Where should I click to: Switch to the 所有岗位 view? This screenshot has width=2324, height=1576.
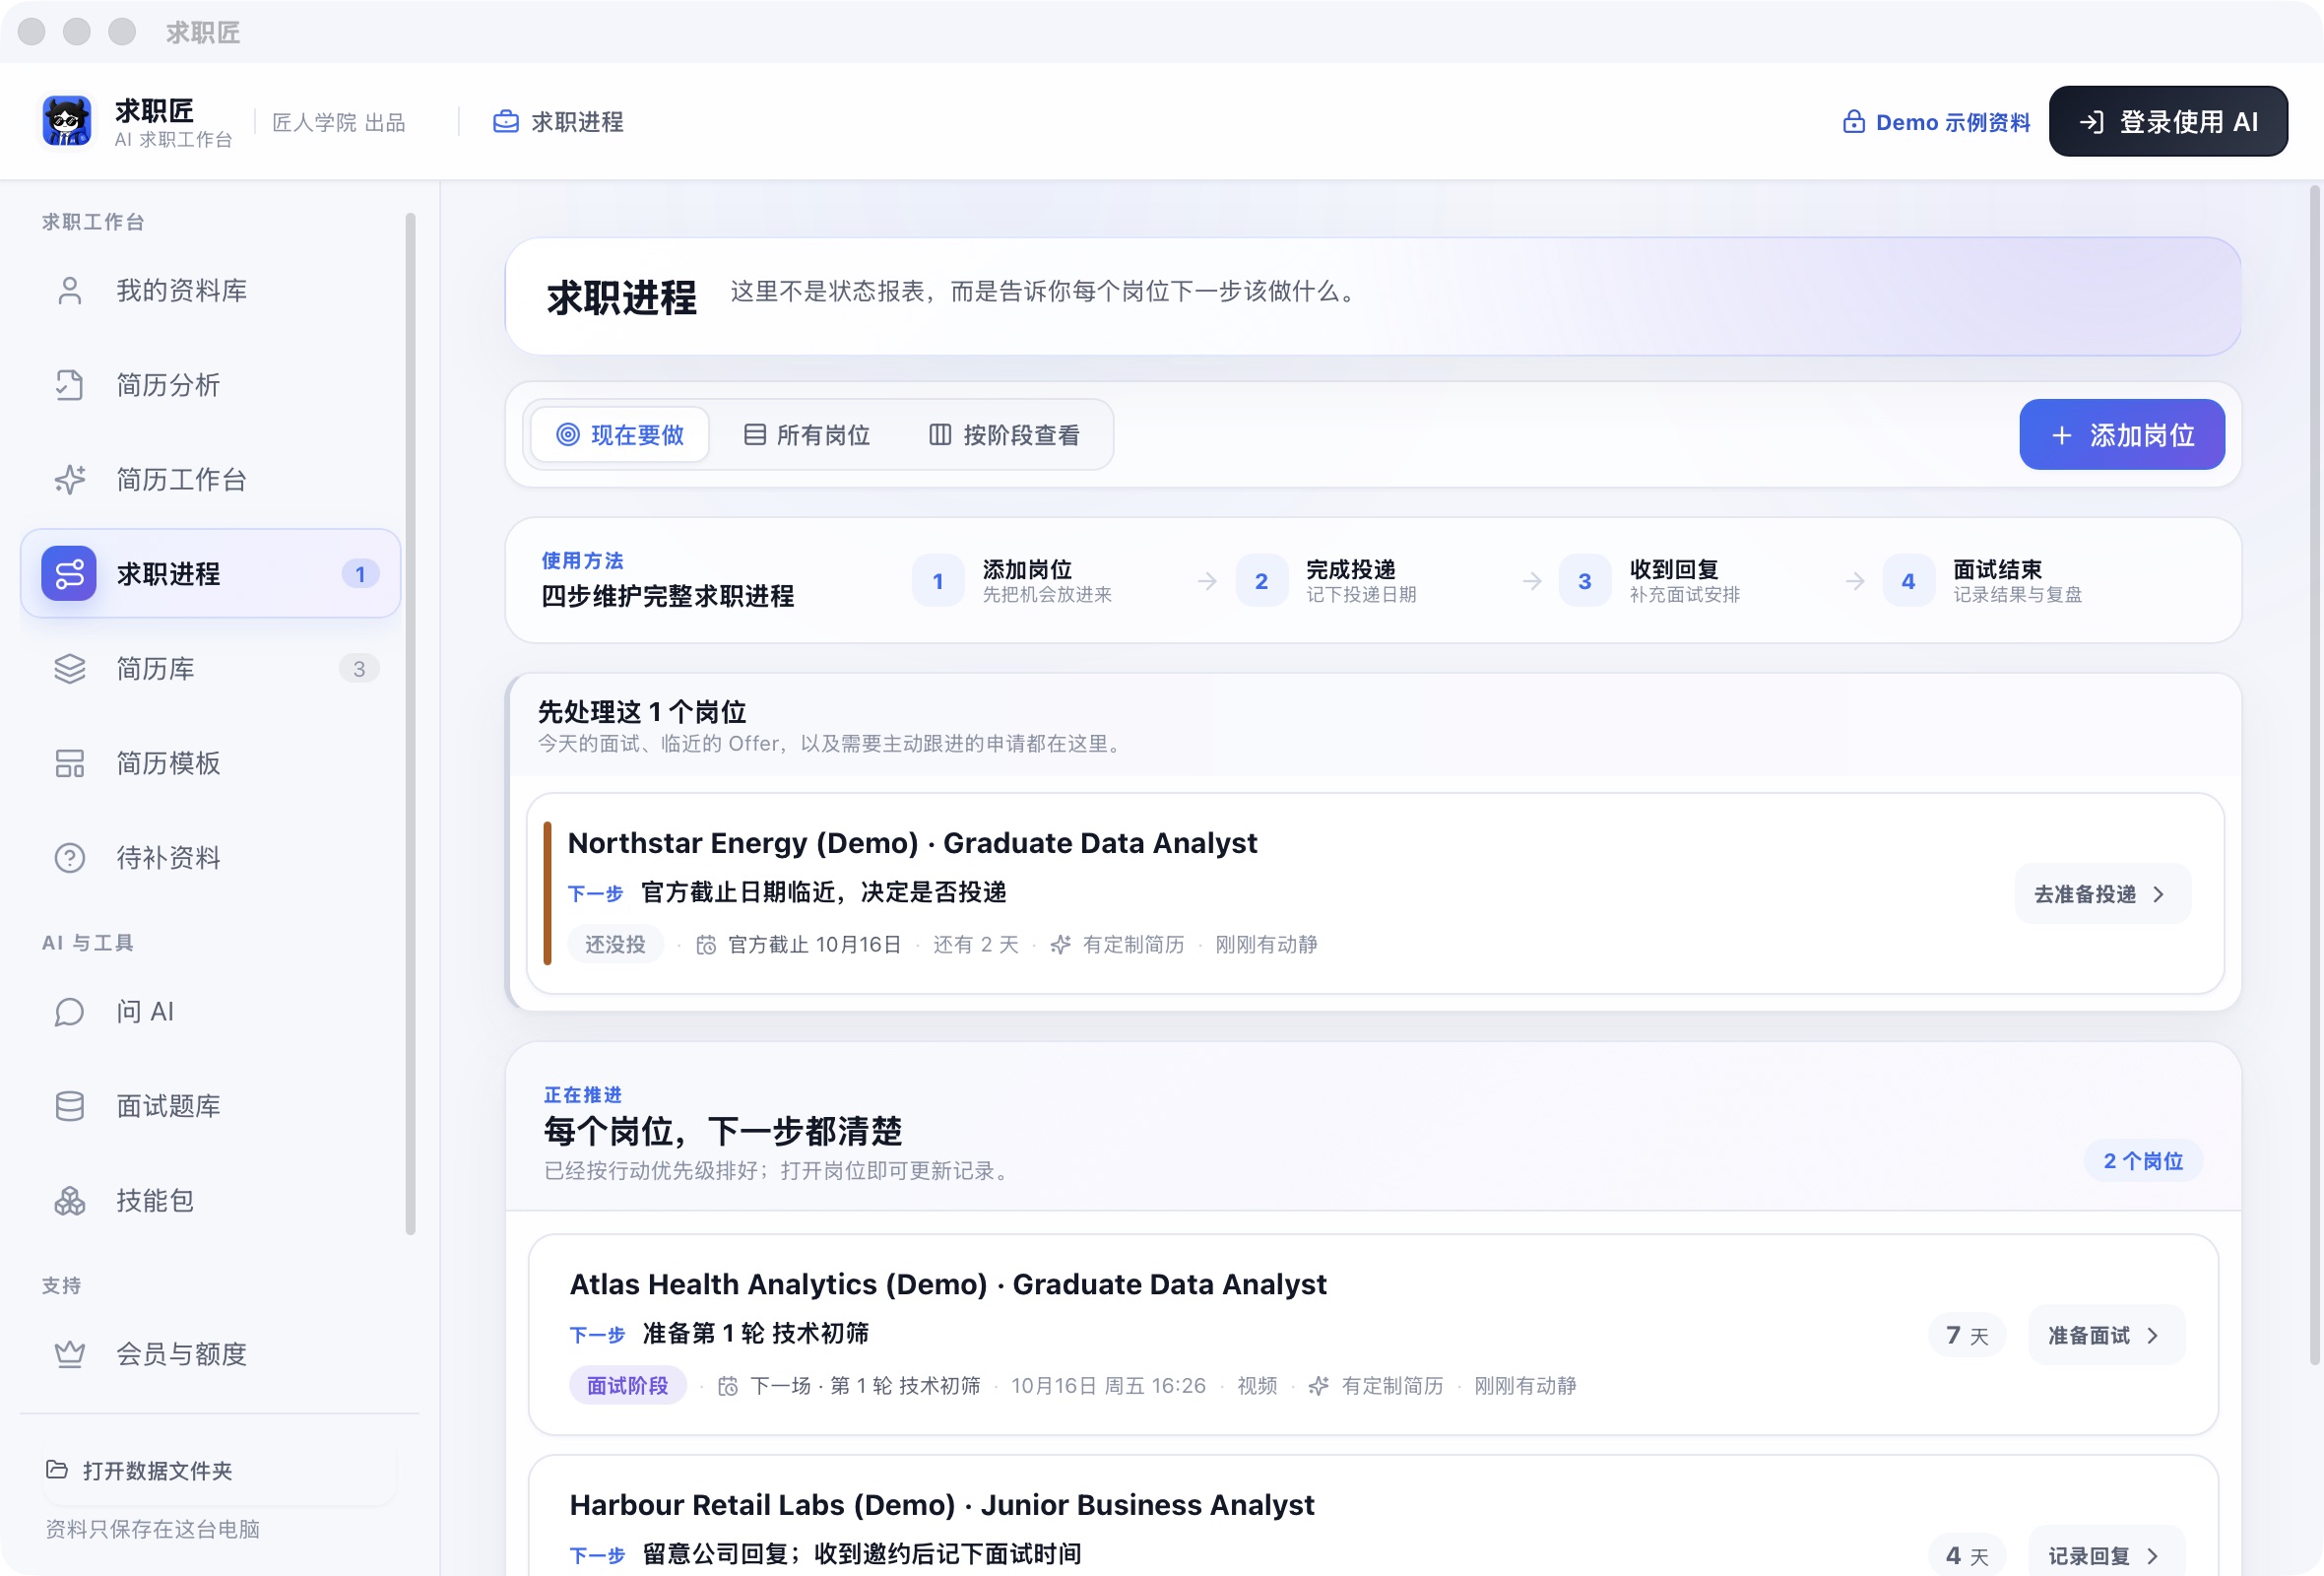[x=807, y=435]
